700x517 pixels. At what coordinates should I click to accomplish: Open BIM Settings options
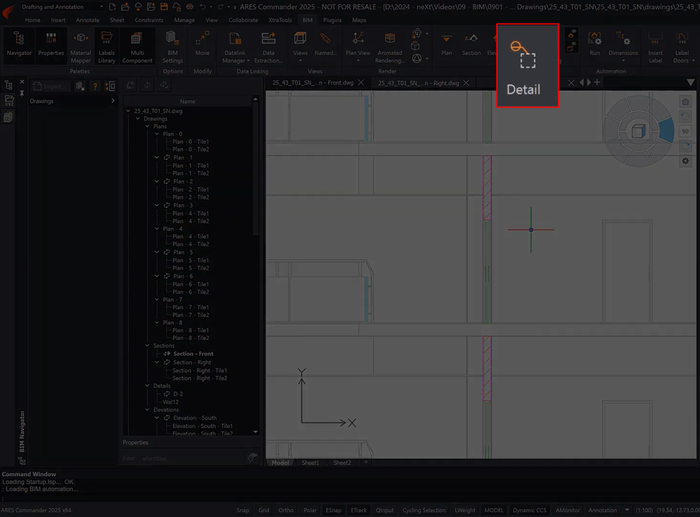tap(173, 46)
